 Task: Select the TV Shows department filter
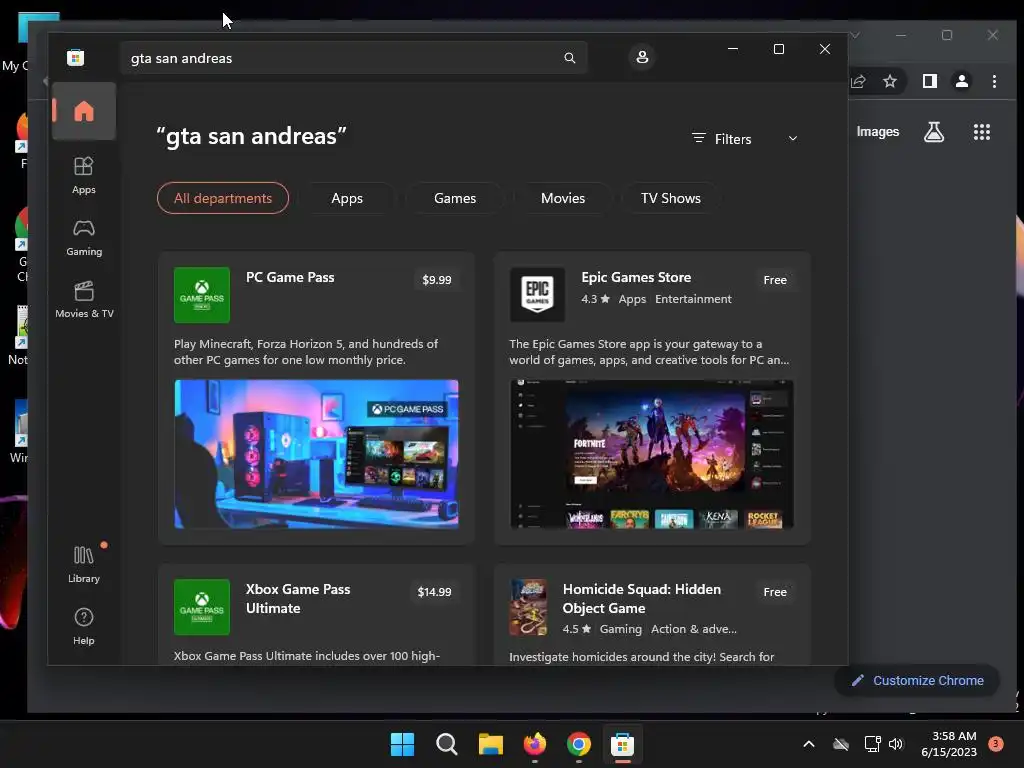[671, 198]
